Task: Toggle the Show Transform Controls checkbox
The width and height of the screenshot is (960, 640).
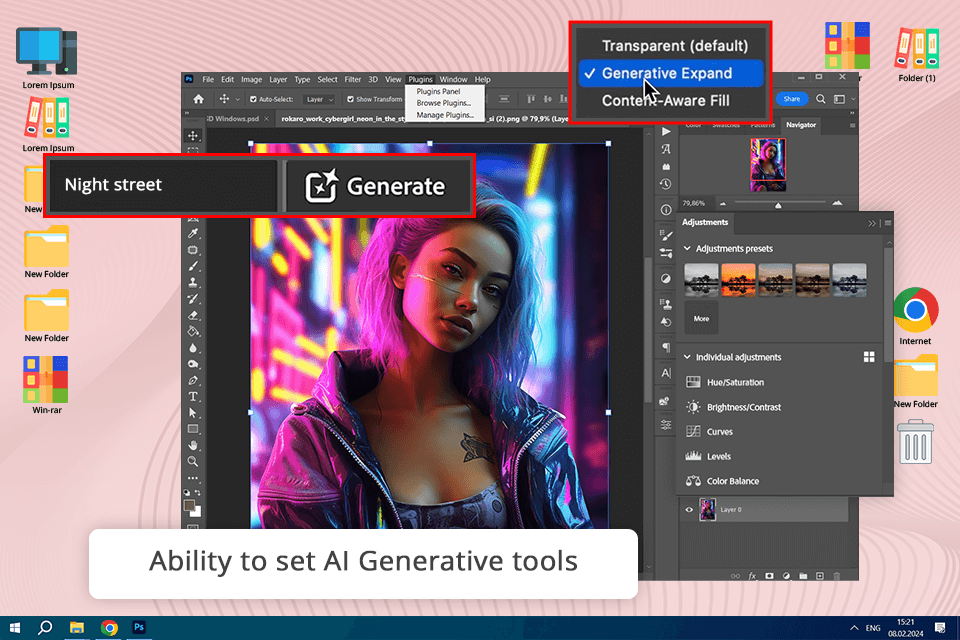Action: click(x=351, y=99)
